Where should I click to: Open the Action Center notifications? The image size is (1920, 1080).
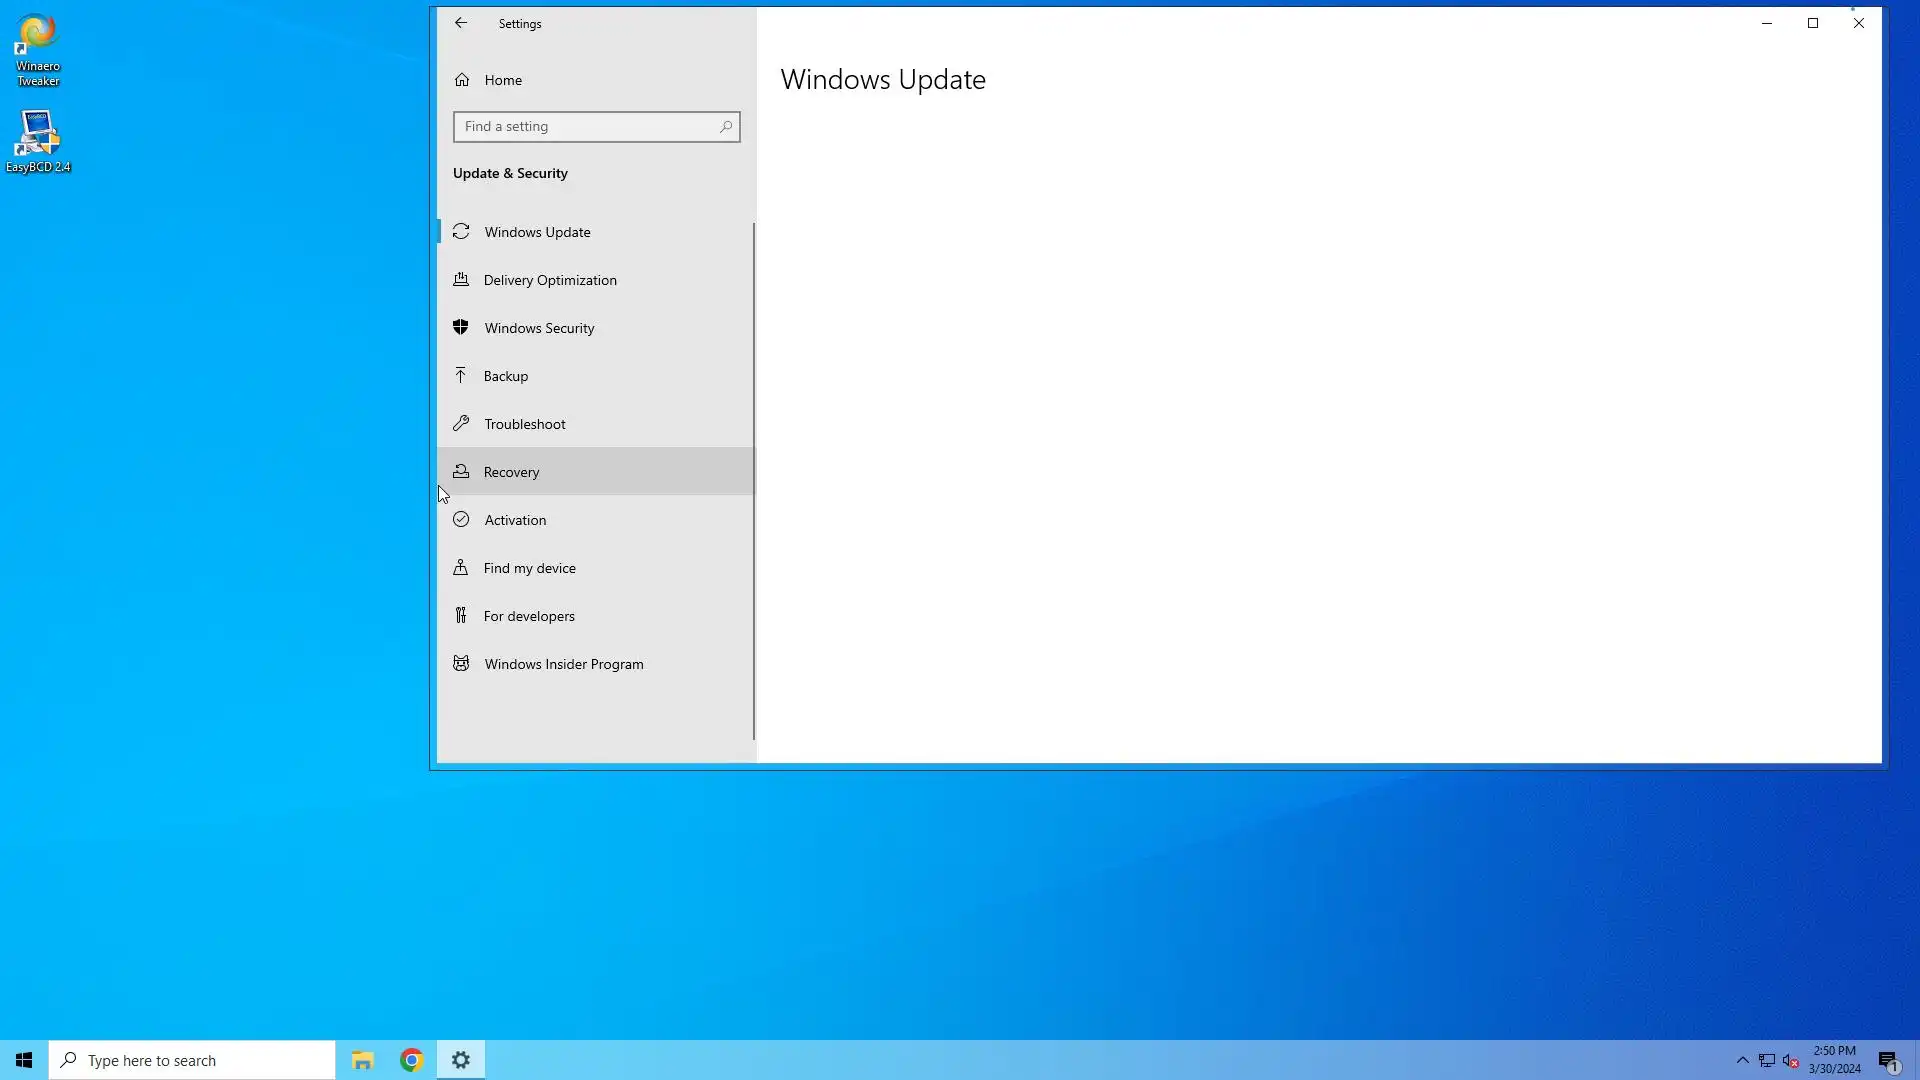pyautogui.click(x=1888, y=1060)
